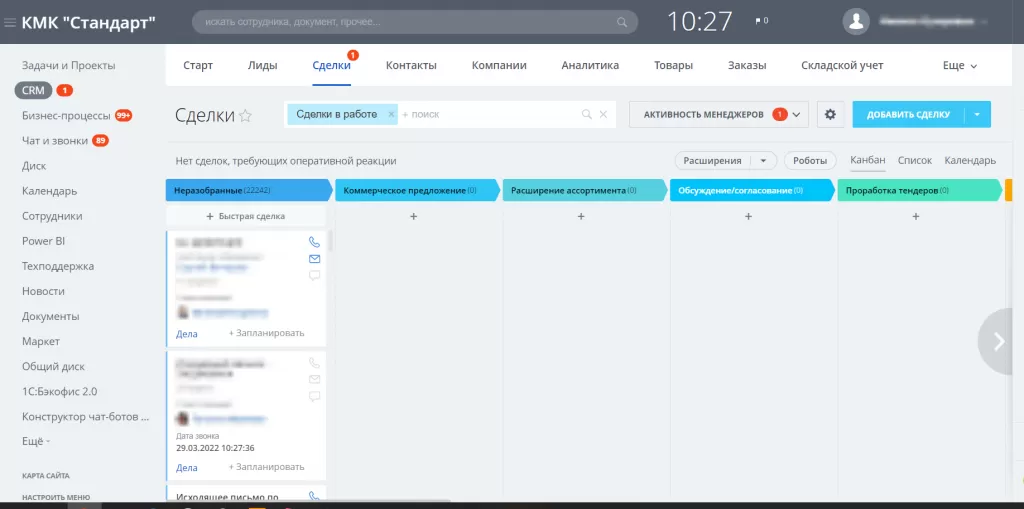Switch to Календарь view

[969, 160]
